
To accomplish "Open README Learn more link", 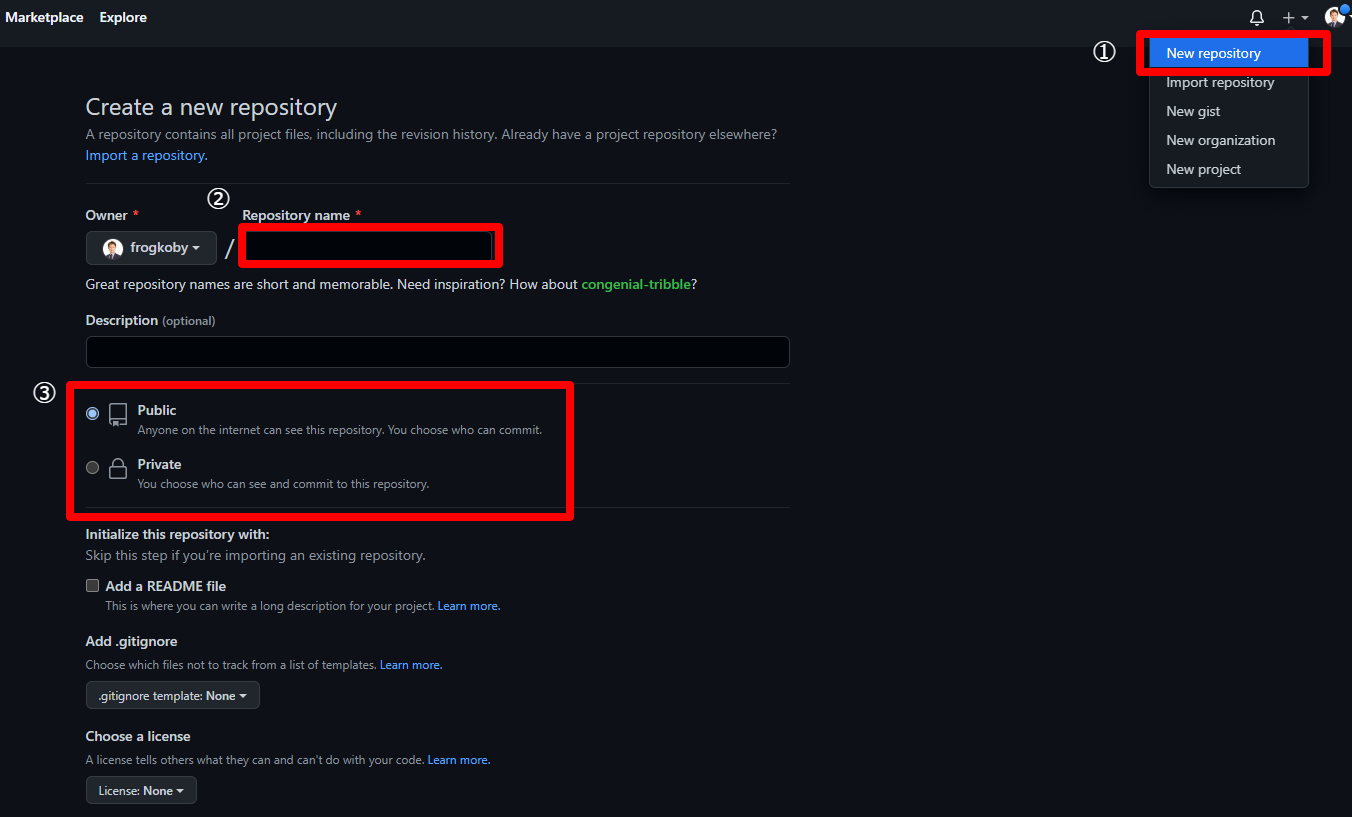I will click(x=468, y=606).
